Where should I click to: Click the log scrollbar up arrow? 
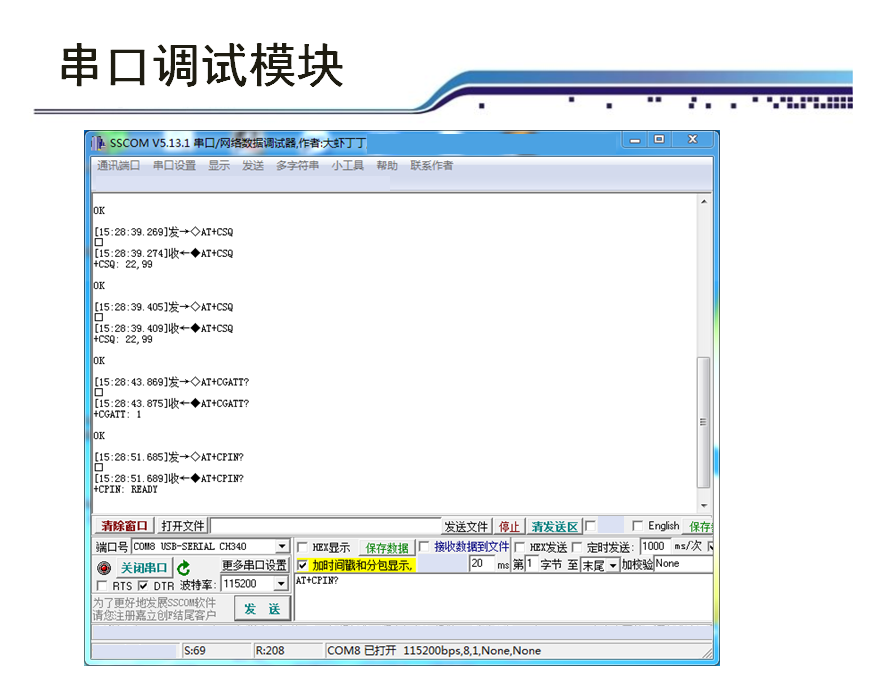[x=703, y=202]
